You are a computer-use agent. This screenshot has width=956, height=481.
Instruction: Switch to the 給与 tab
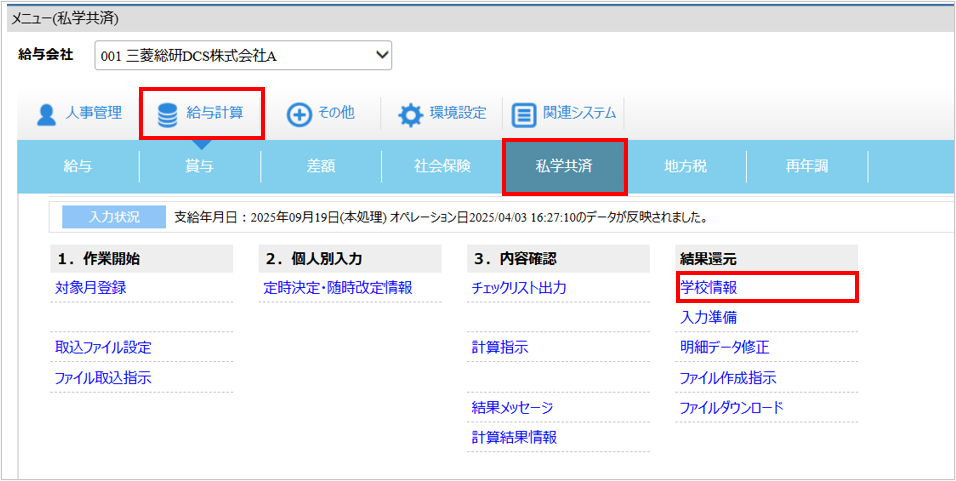[78, 166]
